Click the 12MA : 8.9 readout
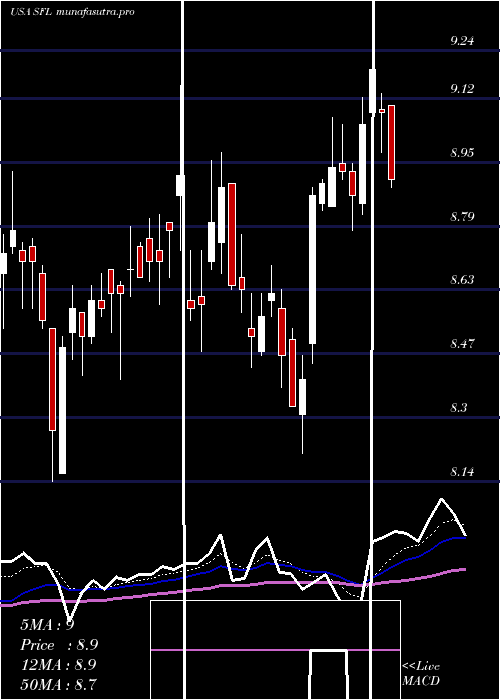Image resolution: width=500 pixels, height=700 pixels. [x=59, y=665]
